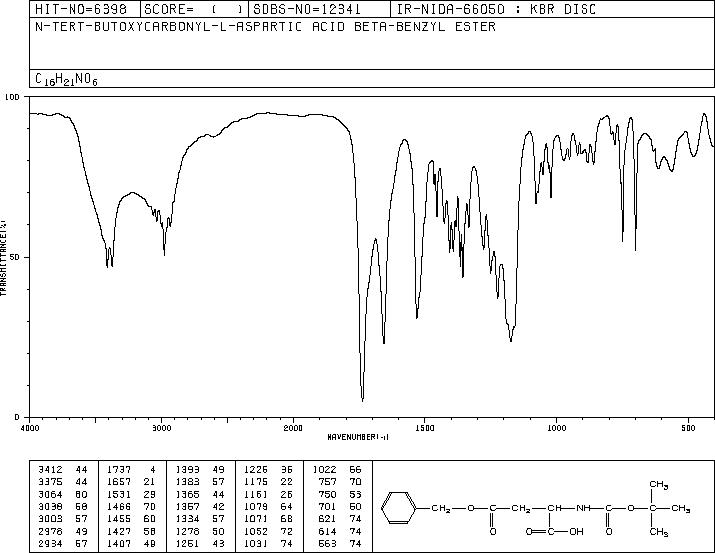
Task: Click peak table entry 1531
Action: click(119, 495)
